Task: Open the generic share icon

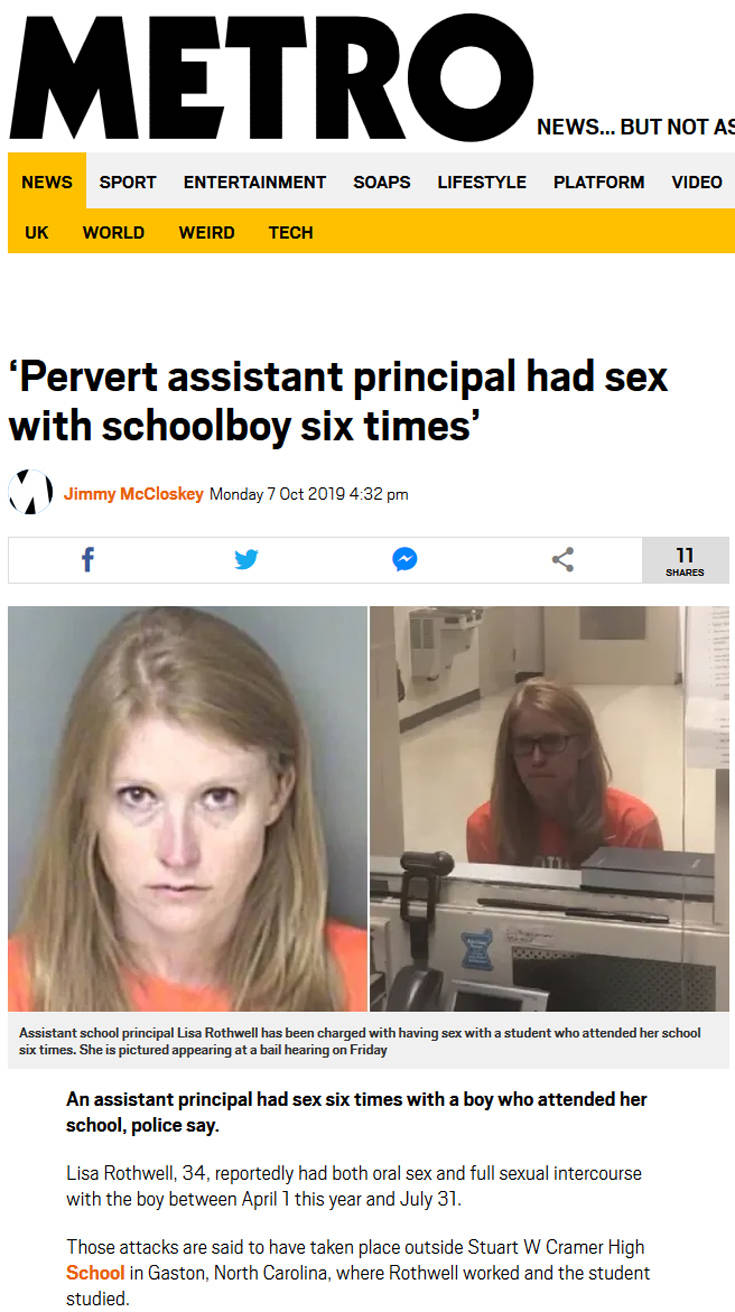Action: point(563,560)
